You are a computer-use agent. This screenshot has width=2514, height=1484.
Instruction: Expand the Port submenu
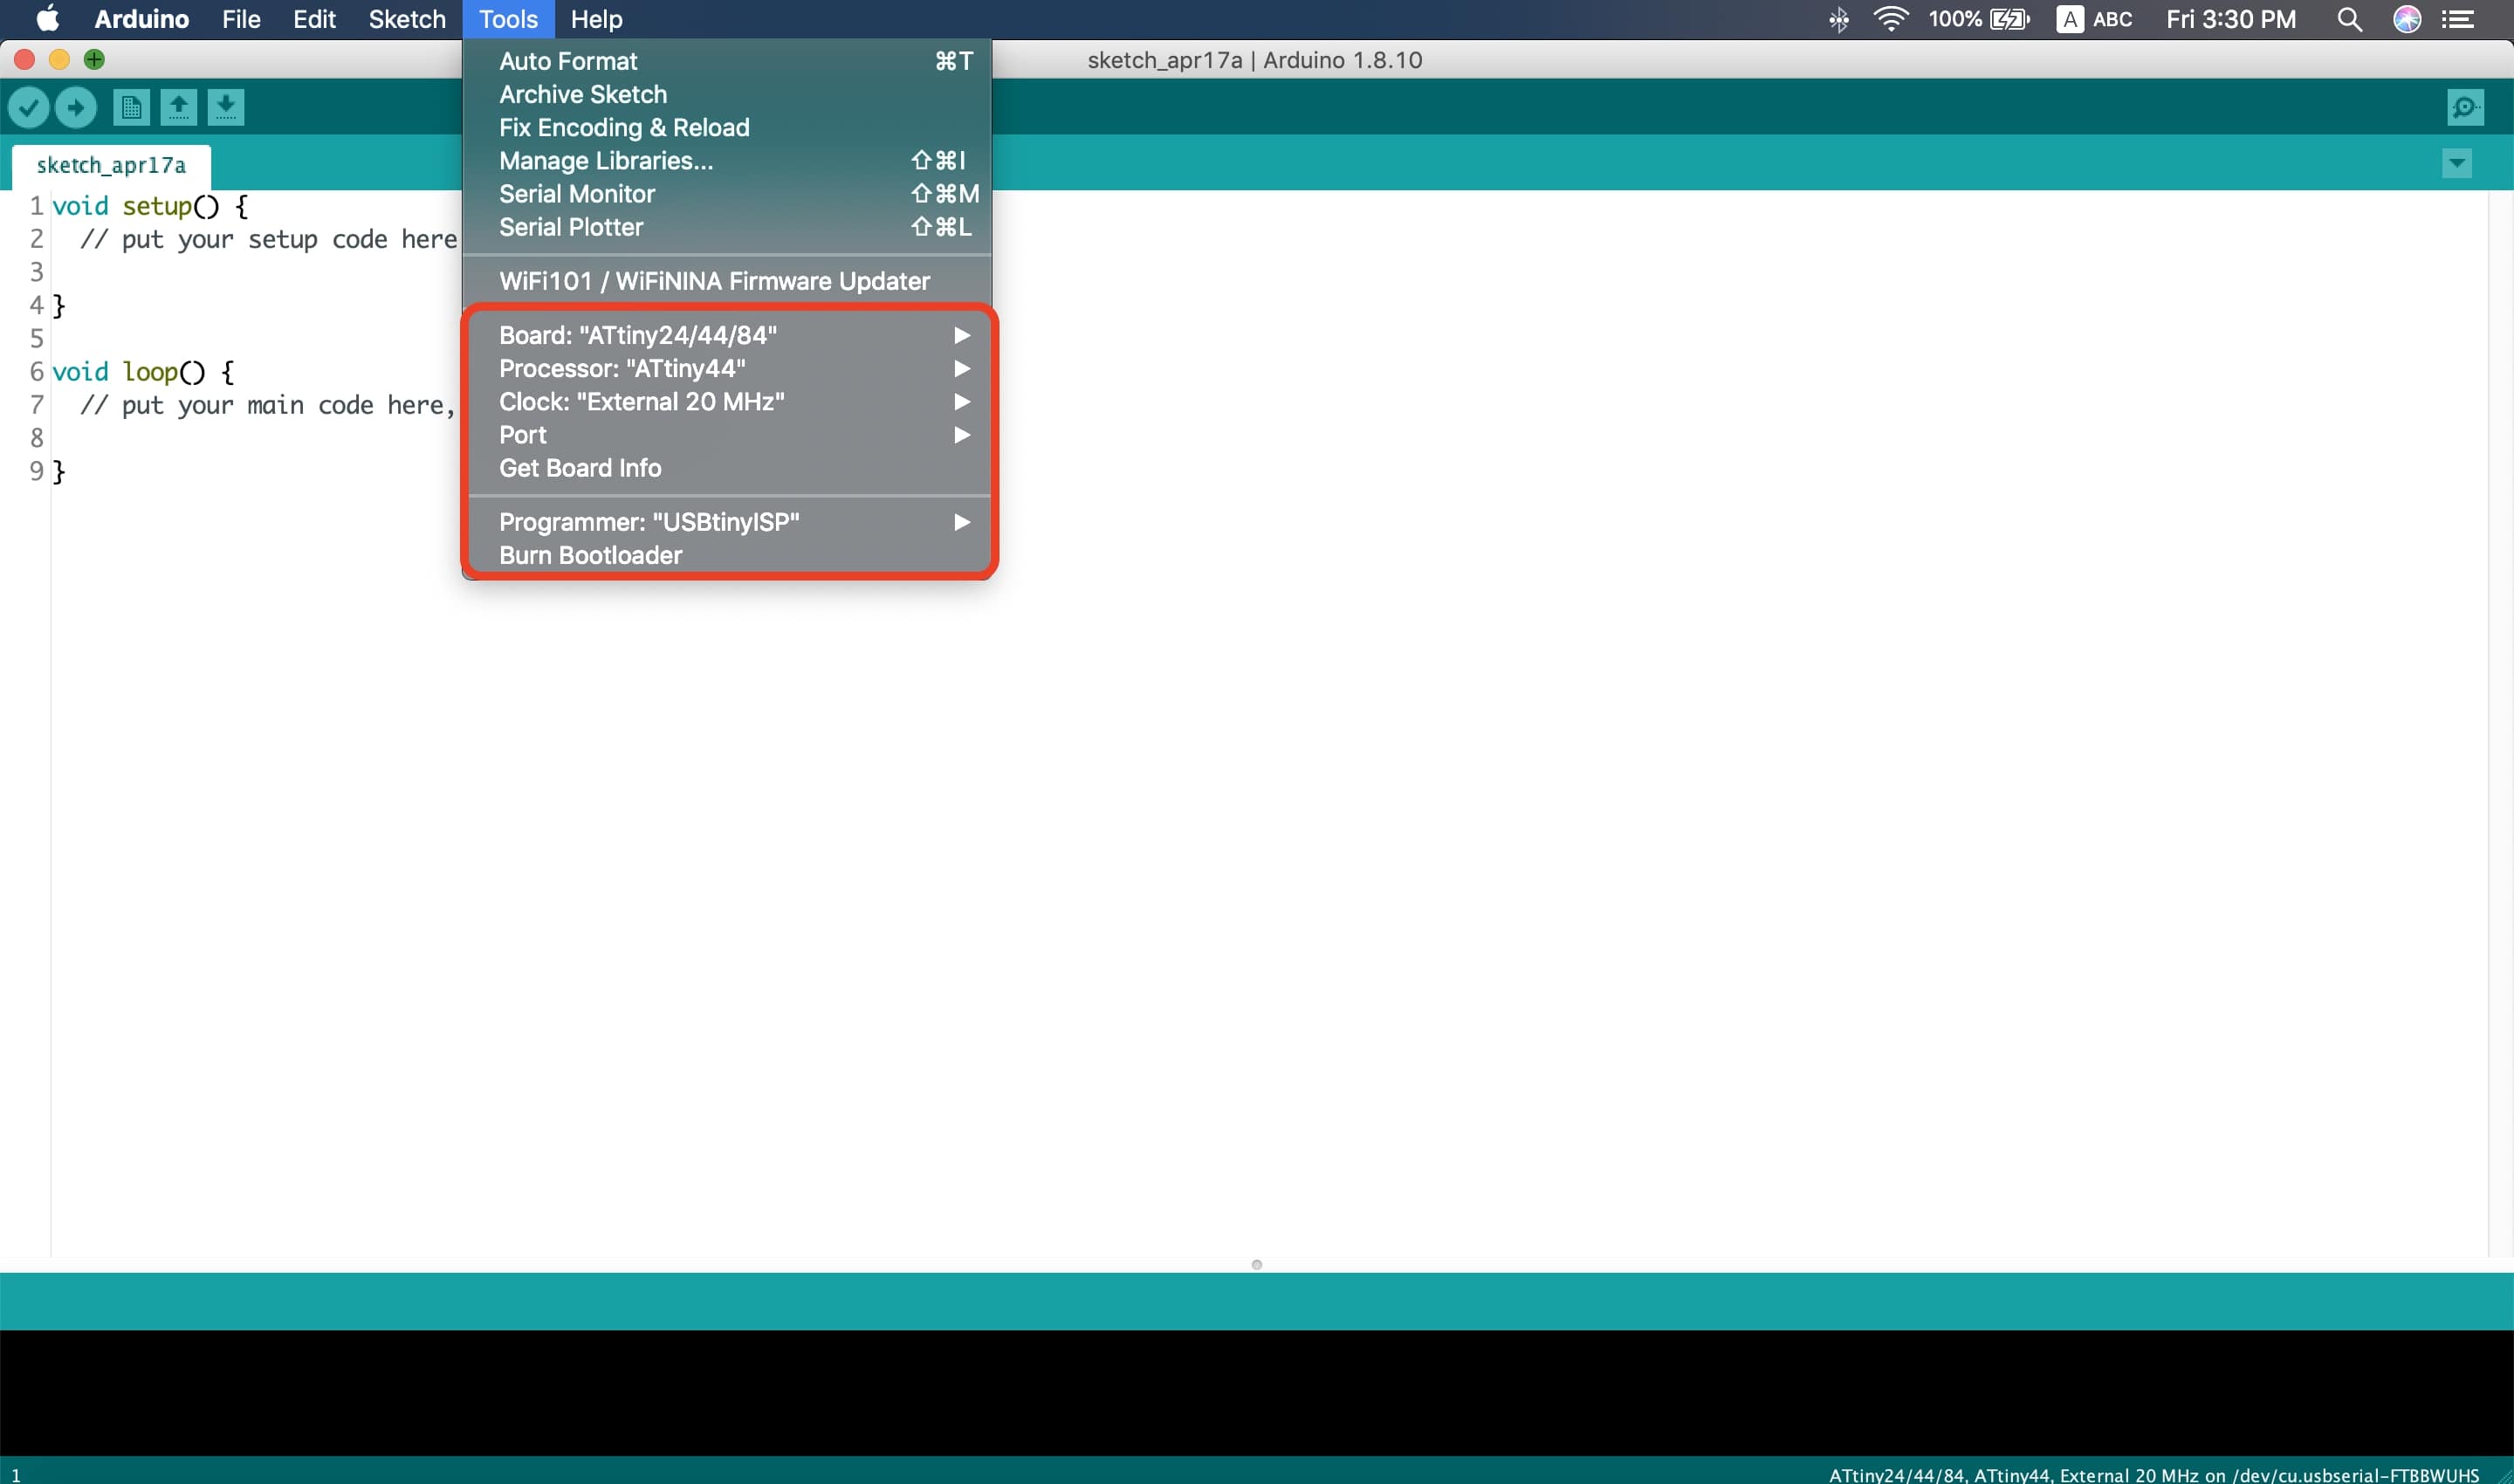click(x=727, y=434)
